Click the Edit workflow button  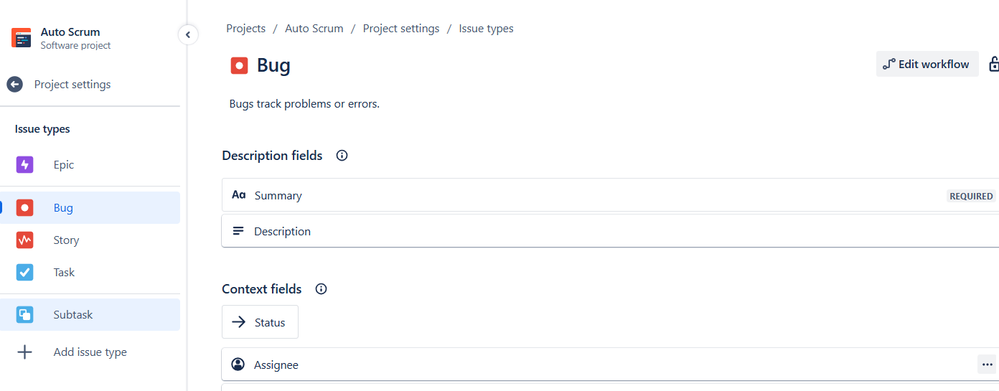click(x=927, y=64)
